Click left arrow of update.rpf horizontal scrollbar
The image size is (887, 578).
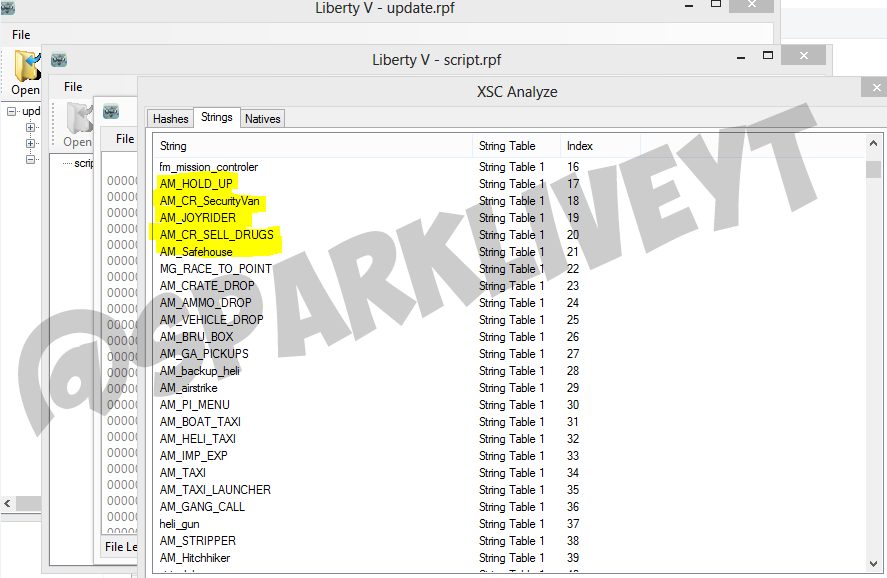pos(7,503)
